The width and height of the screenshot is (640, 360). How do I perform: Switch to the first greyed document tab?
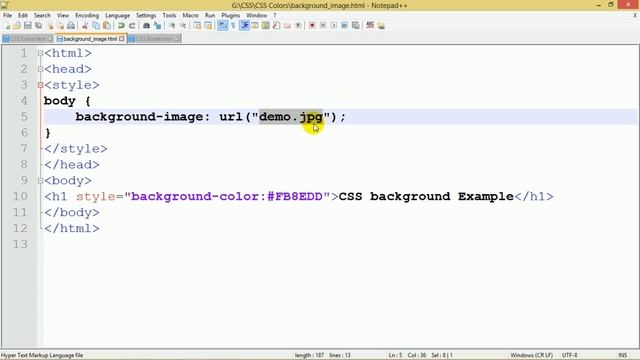click(x=28, y=39)
